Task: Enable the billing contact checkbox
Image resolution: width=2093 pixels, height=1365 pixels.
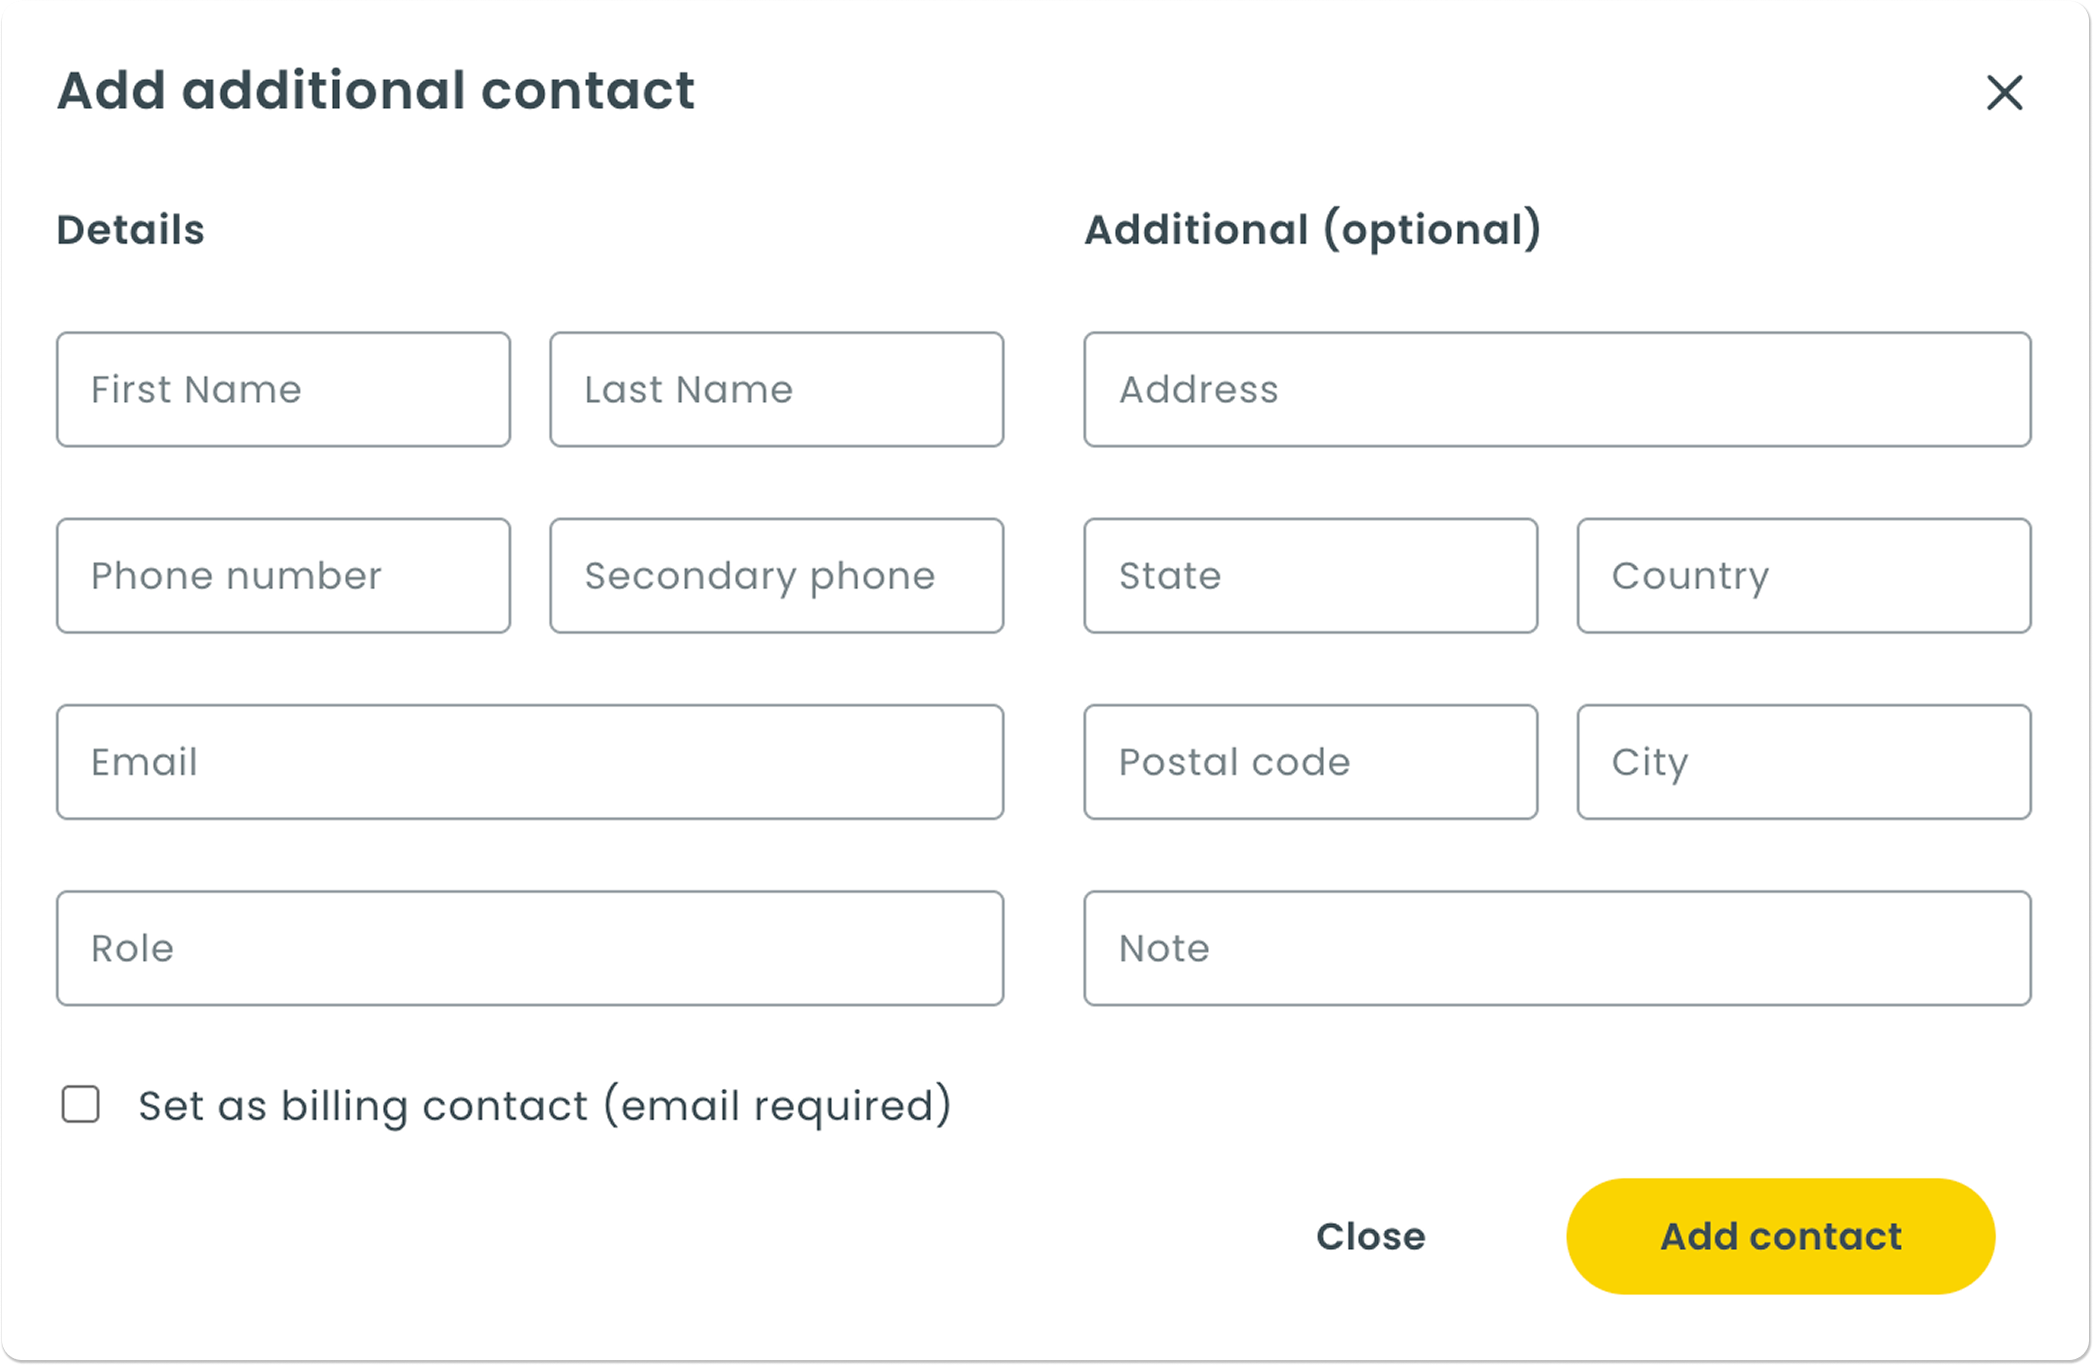Action: pos(81,1105)
